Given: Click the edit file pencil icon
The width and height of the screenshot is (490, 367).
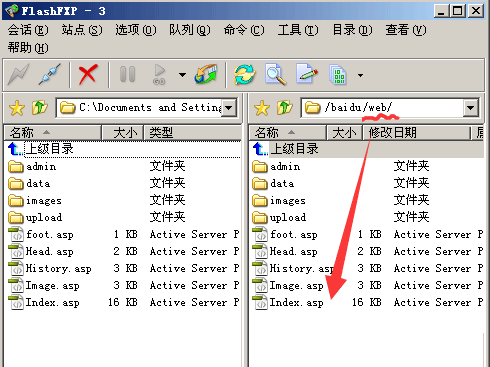Looking at the screenshot, I should [307, 74].
